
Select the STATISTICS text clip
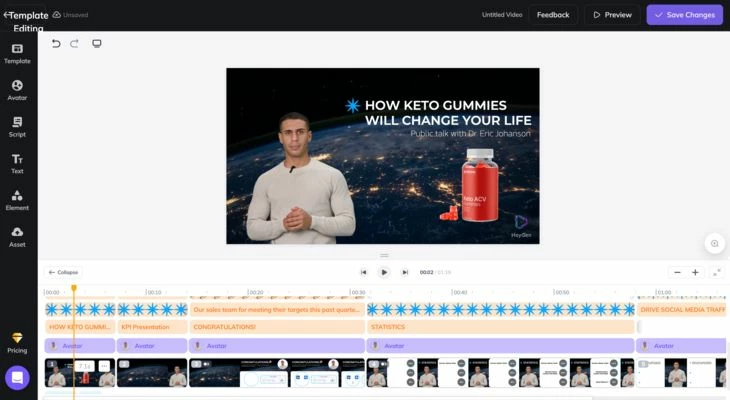500,327
